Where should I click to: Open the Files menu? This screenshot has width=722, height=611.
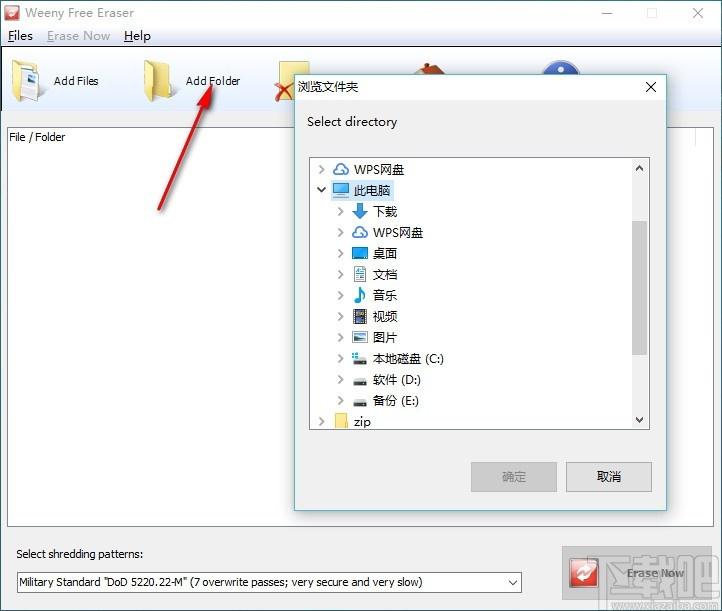(x=20, y=36)
